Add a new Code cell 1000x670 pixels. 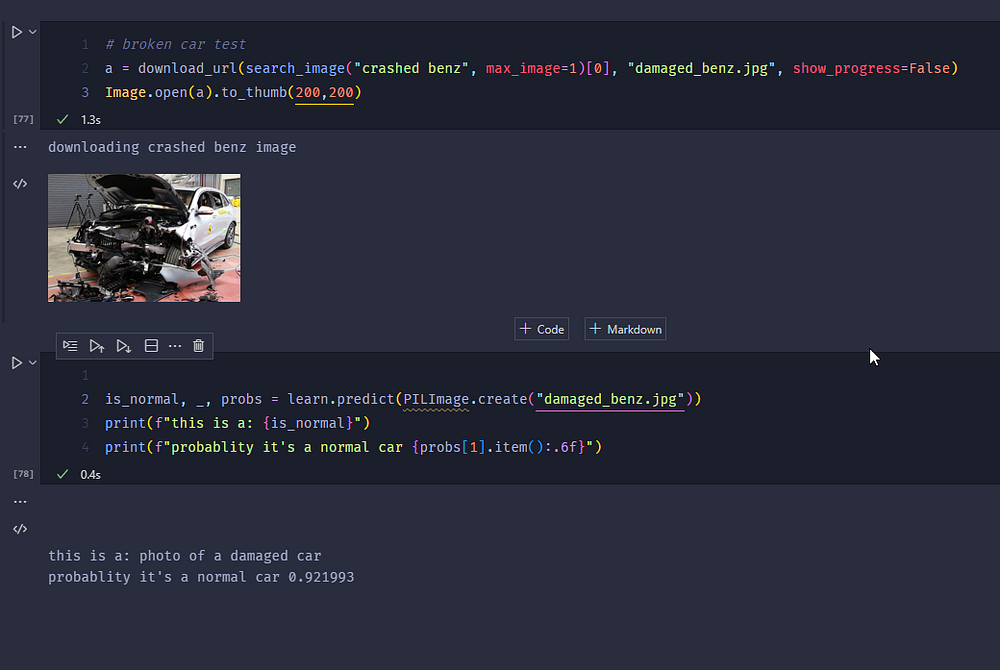coord(541,329)
